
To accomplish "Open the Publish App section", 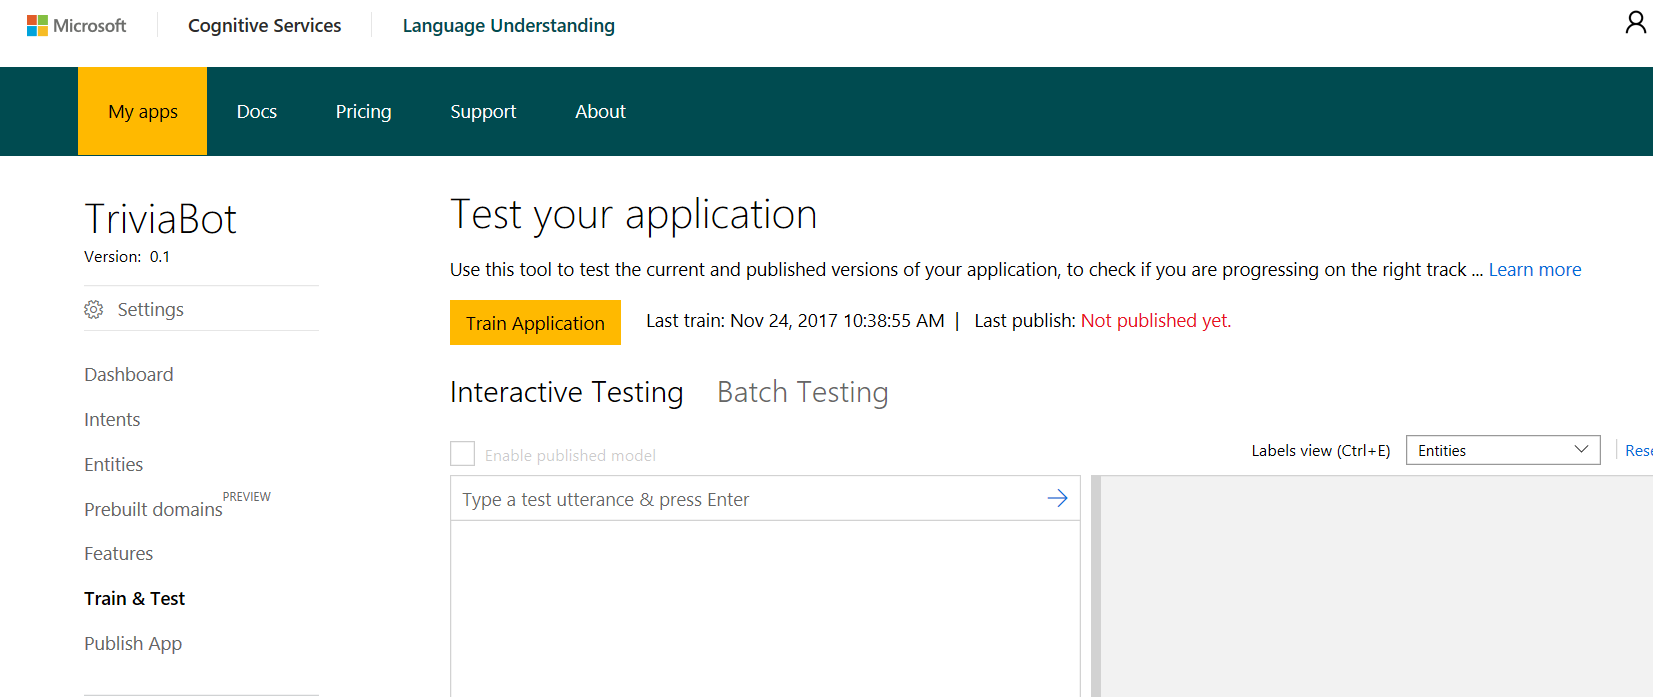I will point(133,644).
